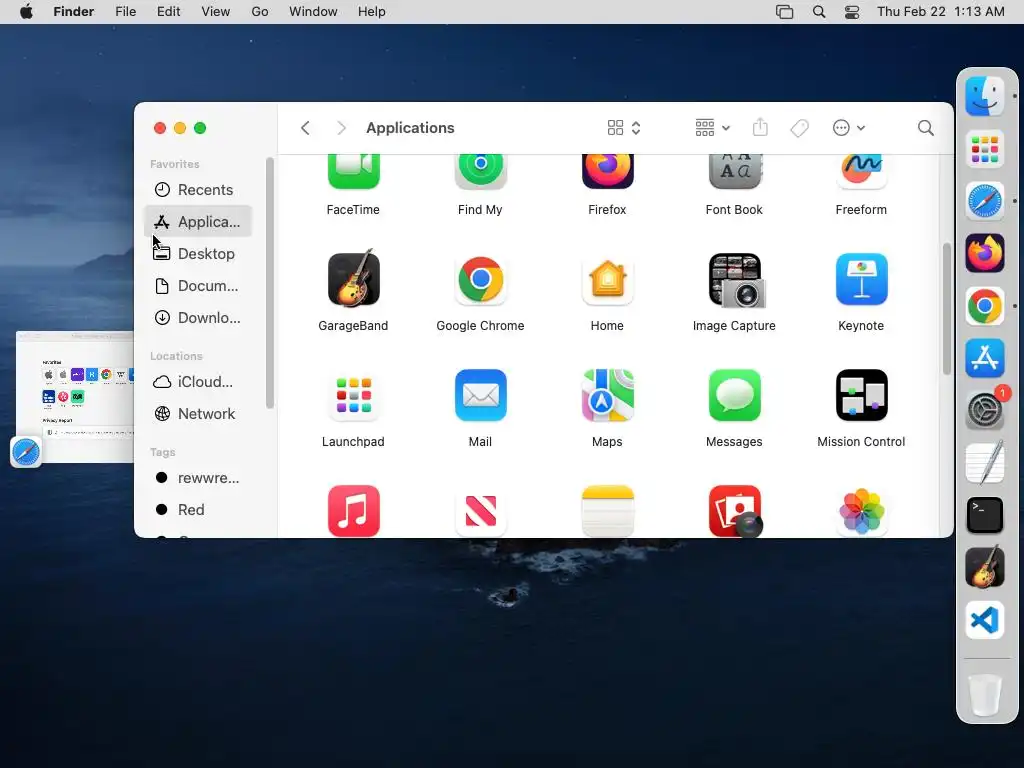Select the Keynote app icon
1024x768 pixels.
[861, 280]
